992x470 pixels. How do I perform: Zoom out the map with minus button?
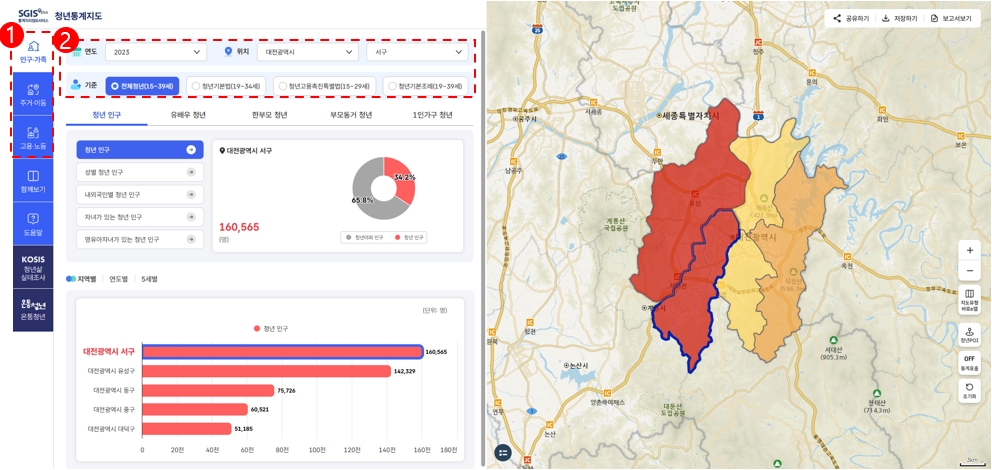point(969,271)
